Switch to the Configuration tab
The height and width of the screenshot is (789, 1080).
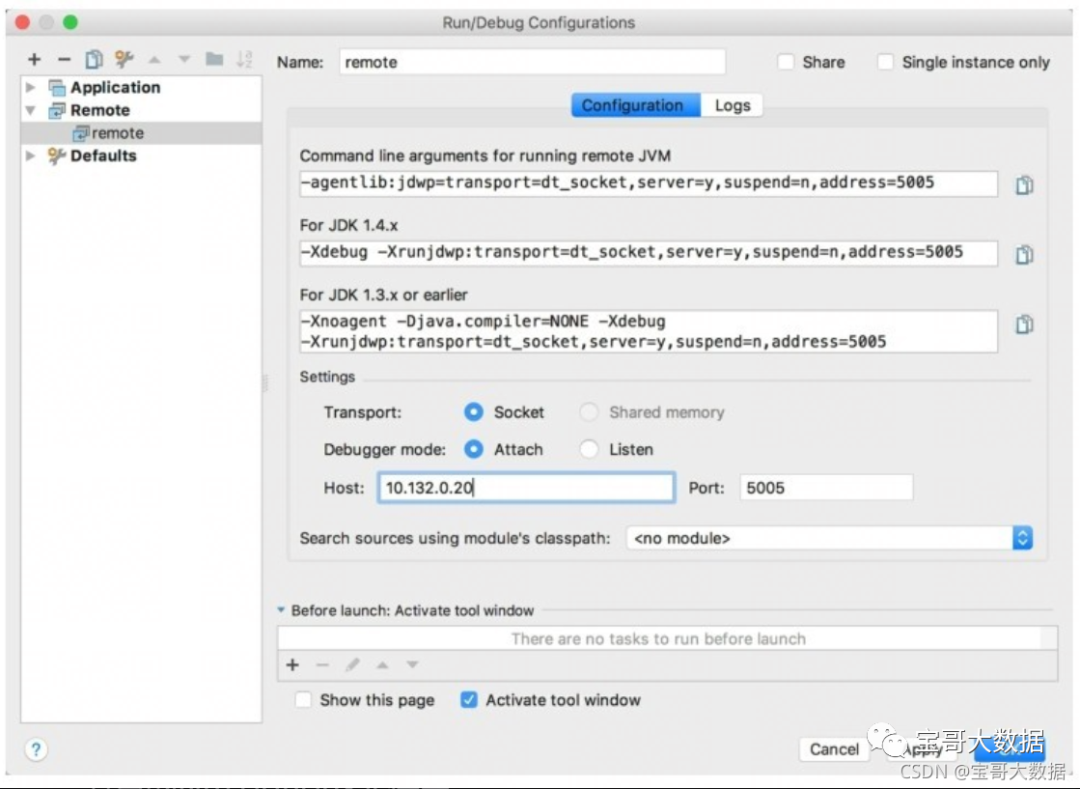click(x=636, y=105)
